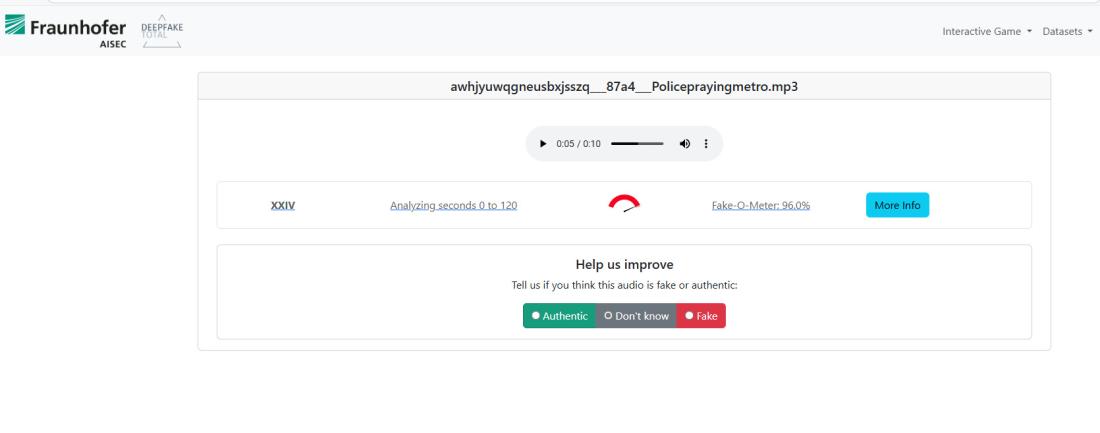1100x433 pixels.
Task: Choose the Don't know option
Action: tap(636, 316)
